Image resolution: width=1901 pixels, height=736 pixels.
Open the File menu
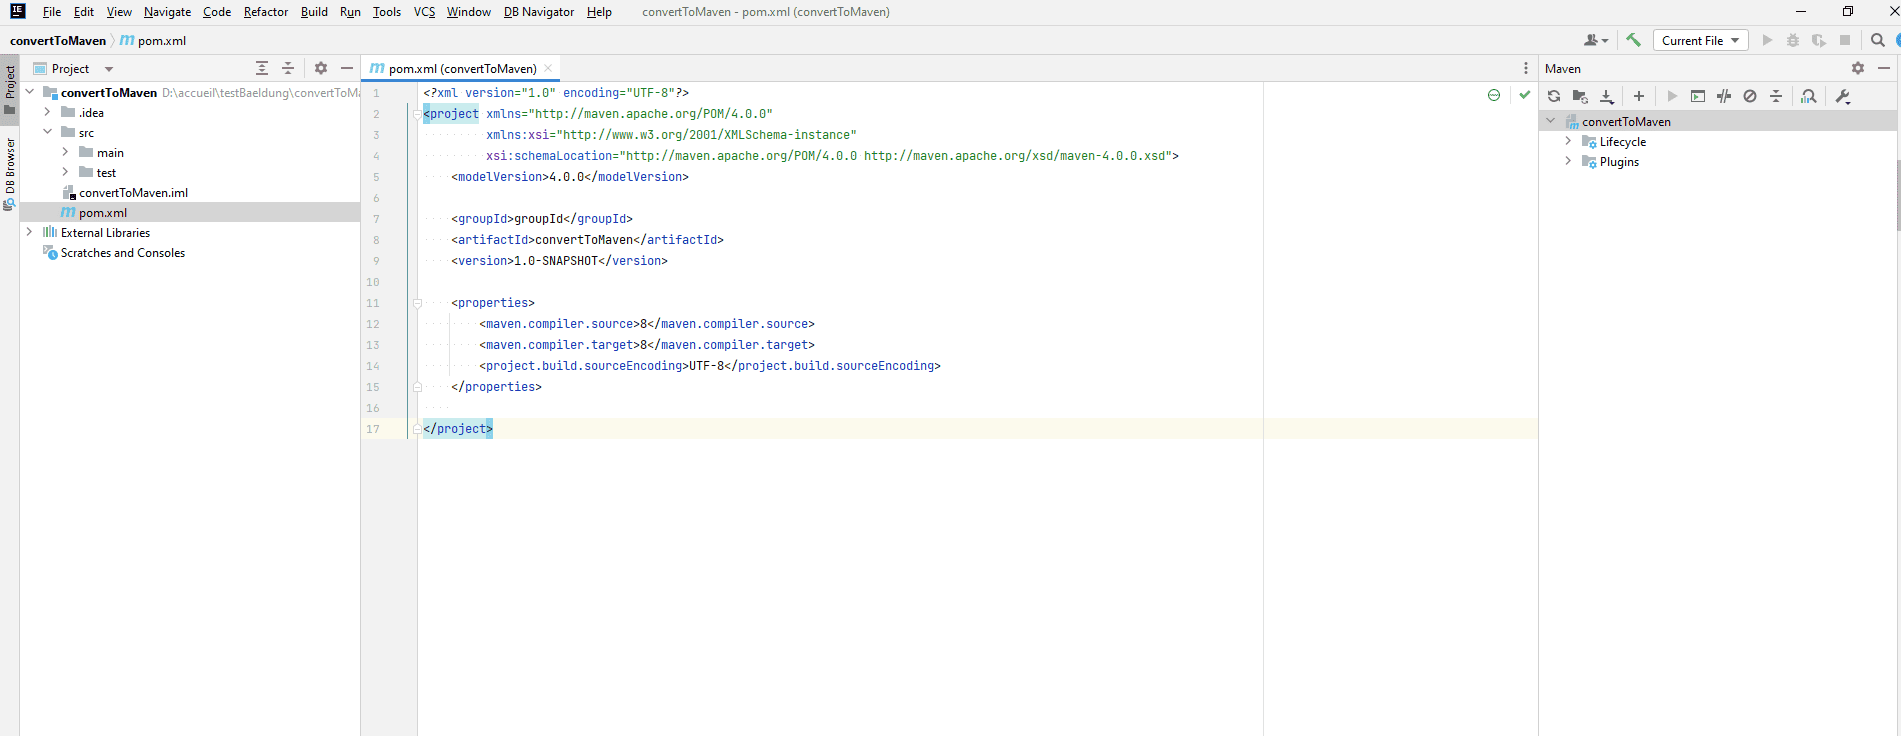point(52,12)
